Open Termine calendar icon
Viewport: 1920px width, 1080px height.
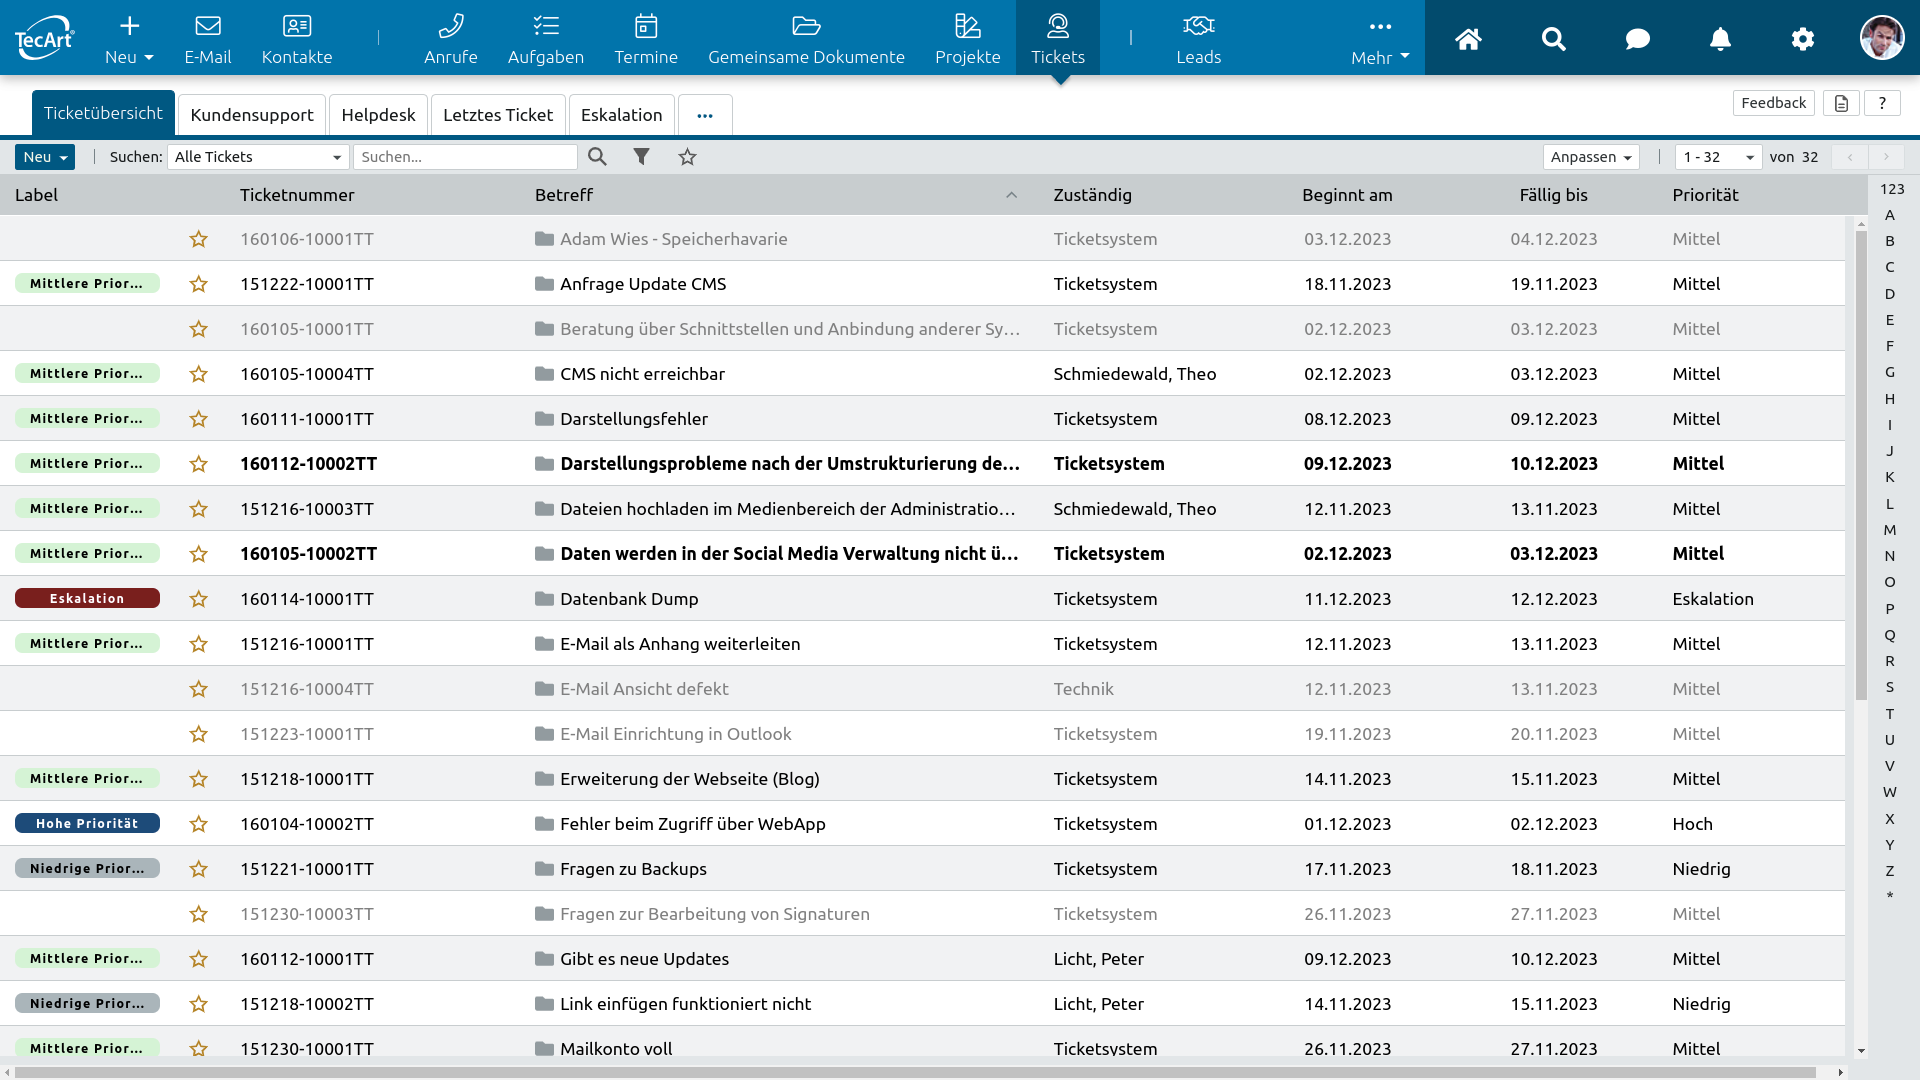tap(645, 27)
